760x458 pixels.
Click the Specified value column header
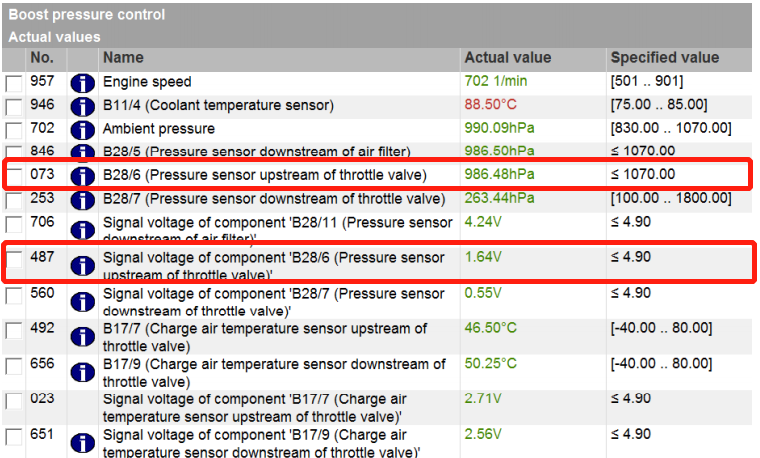665,58
